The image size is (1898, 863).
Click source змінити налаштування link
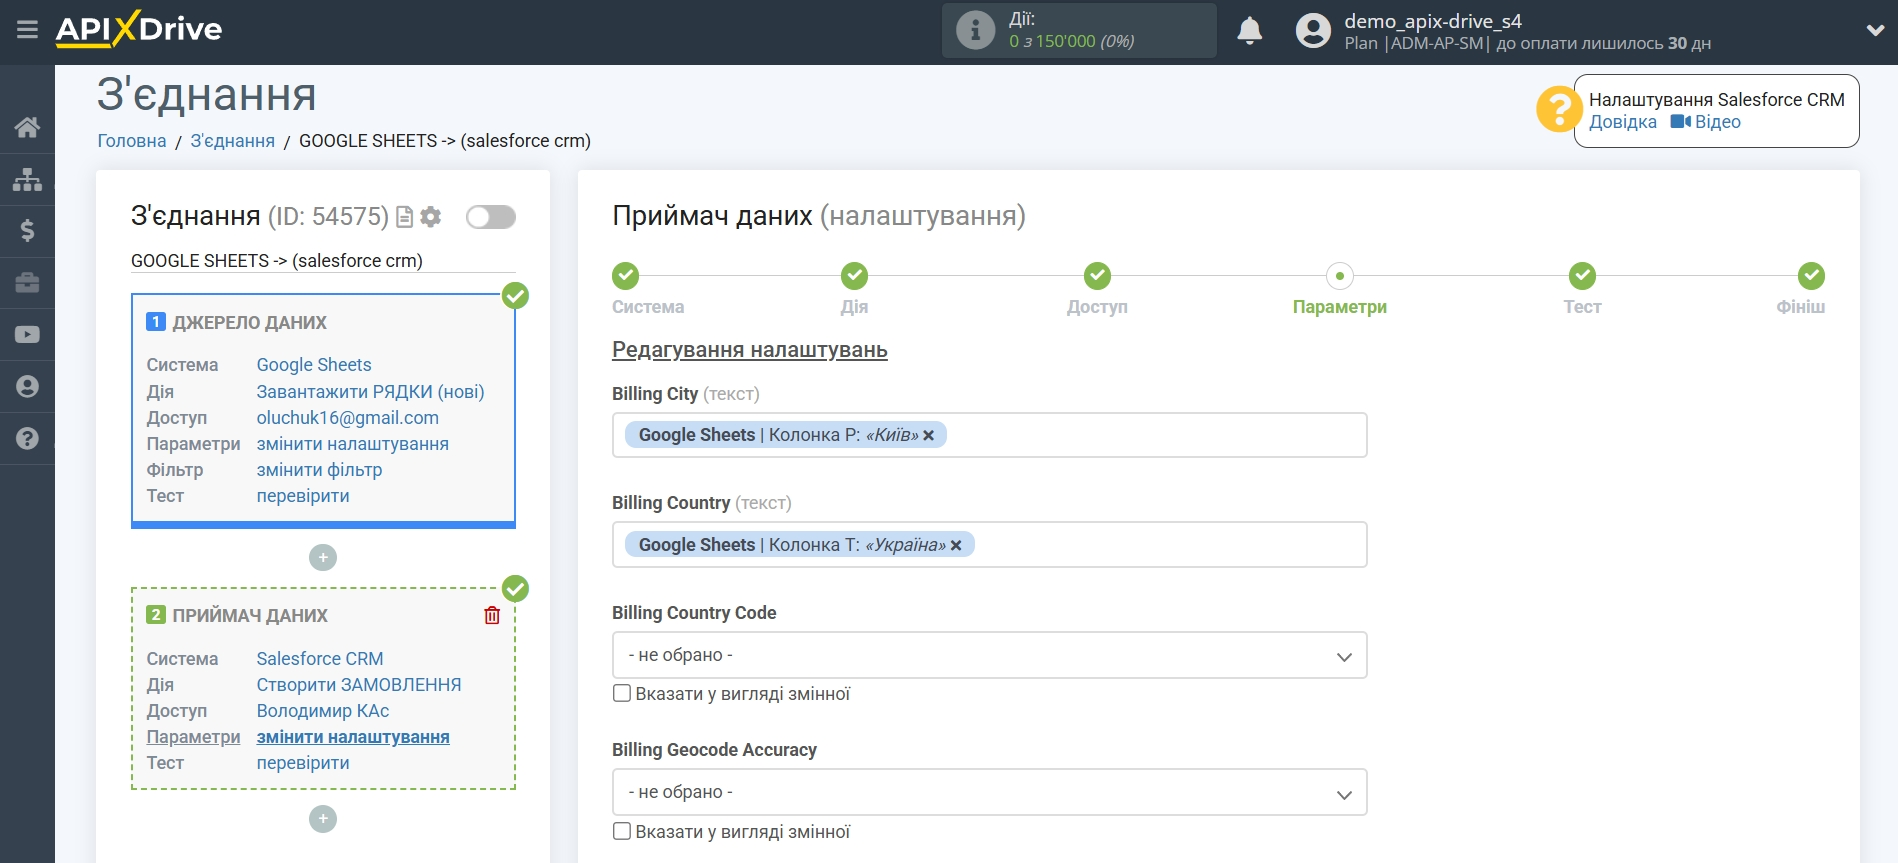click(x=352, y=444)
